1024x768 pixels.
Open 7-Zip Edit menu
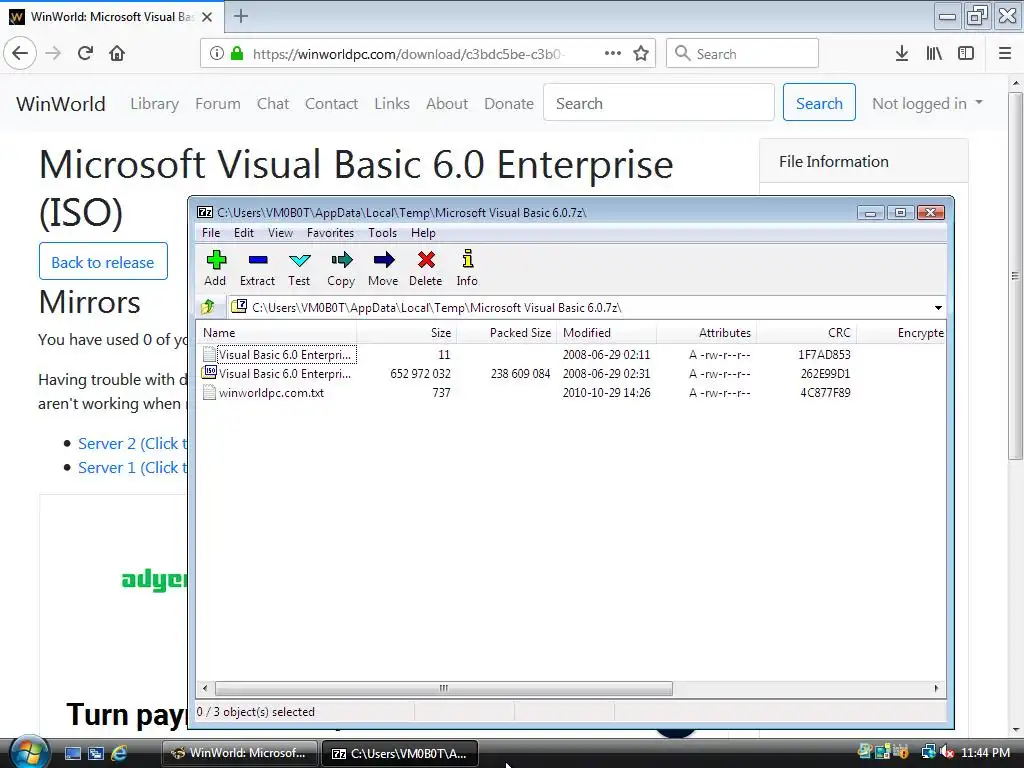[x=244, y=232]
